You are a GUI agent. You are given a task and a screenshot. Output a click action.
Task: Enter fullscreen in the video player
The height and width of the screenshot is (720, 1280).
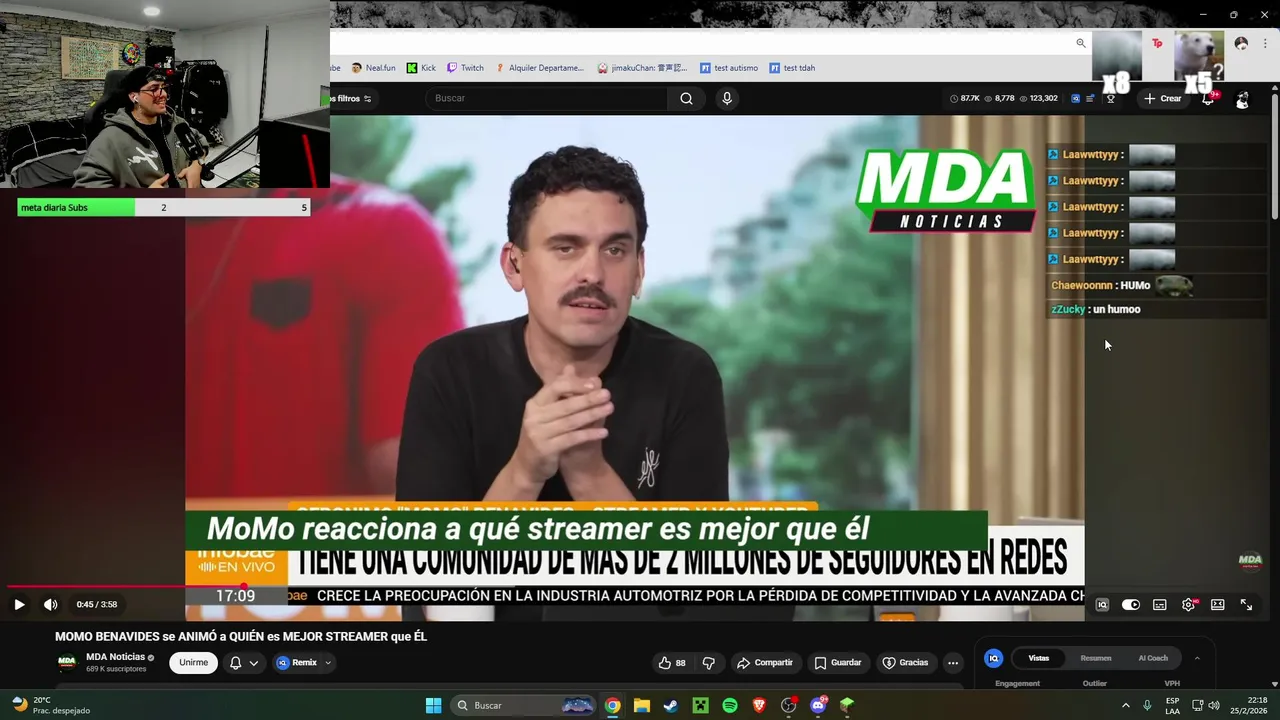1246,605
